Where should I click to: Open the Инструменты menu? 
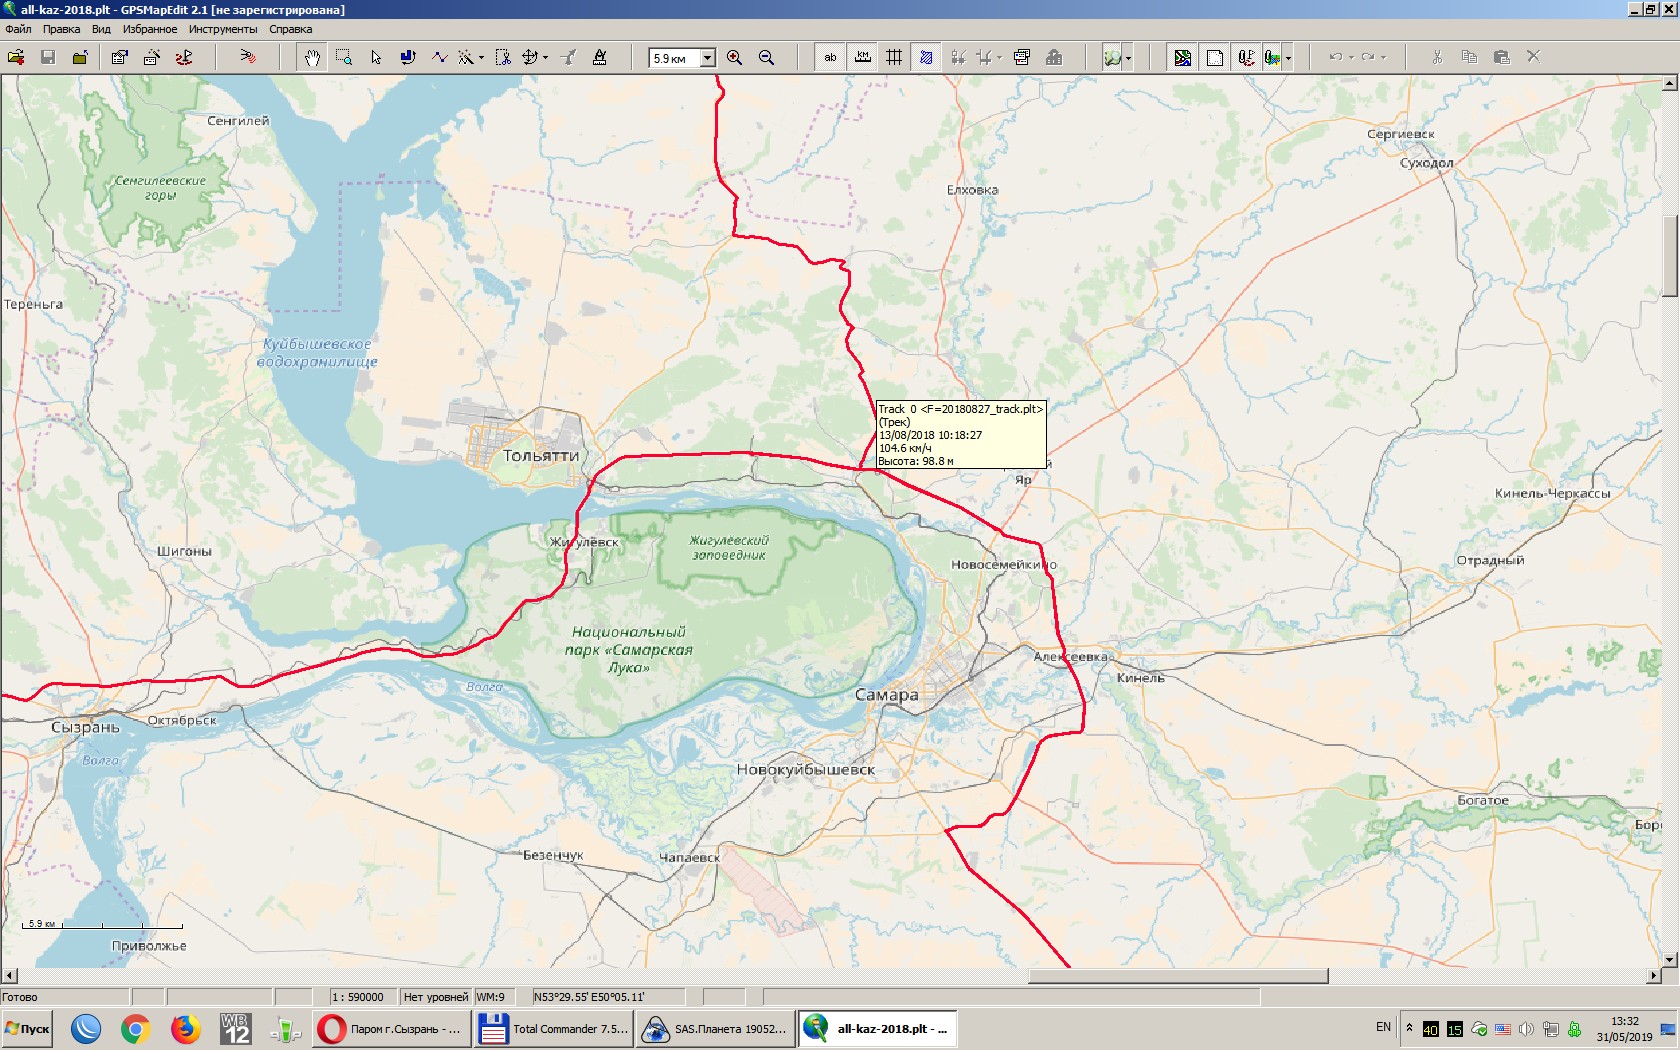[222, 29]
